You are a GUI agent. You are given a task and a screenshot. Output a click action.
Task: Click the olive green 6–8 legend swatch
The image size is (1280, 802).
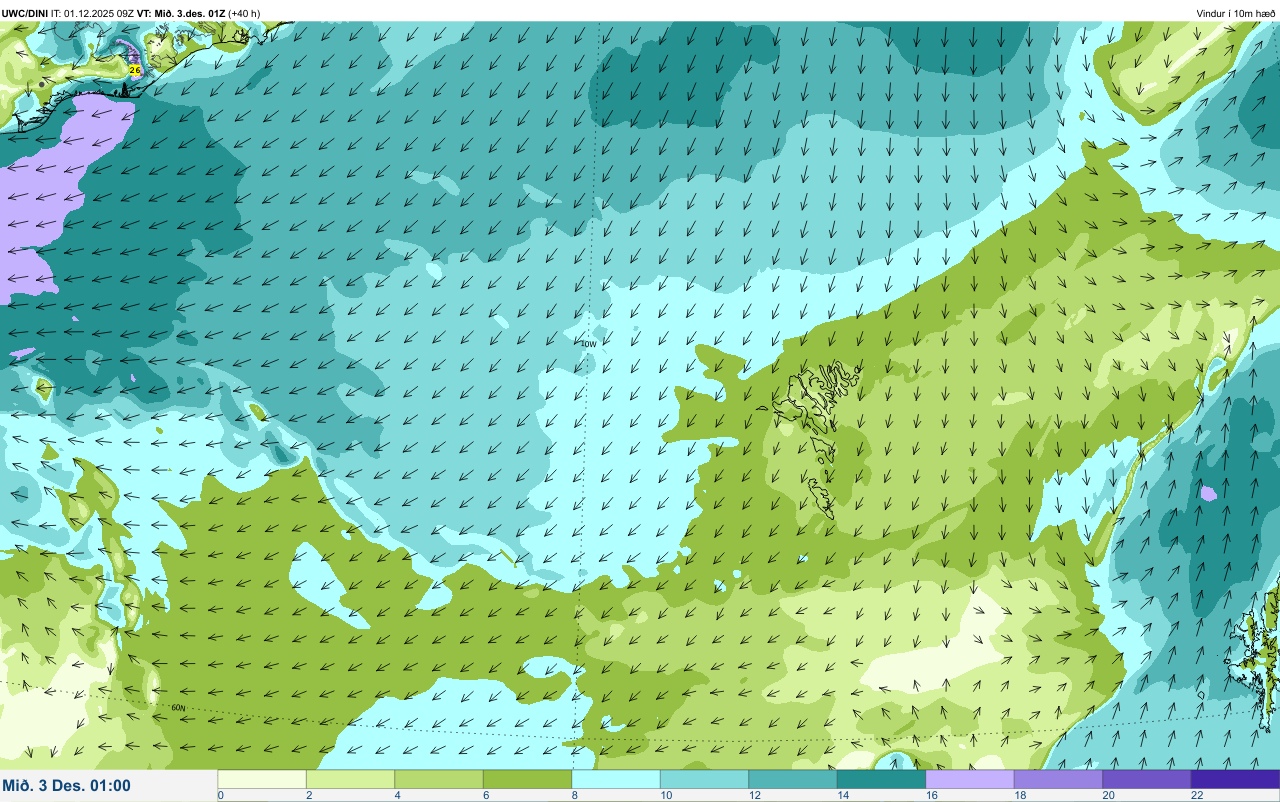point(527,779)
